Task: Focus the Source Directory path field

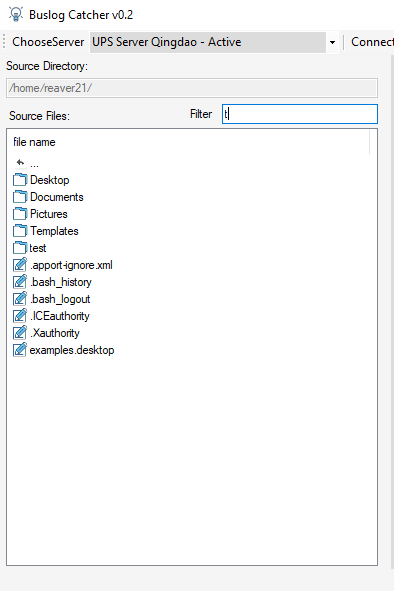Action: 192,88
